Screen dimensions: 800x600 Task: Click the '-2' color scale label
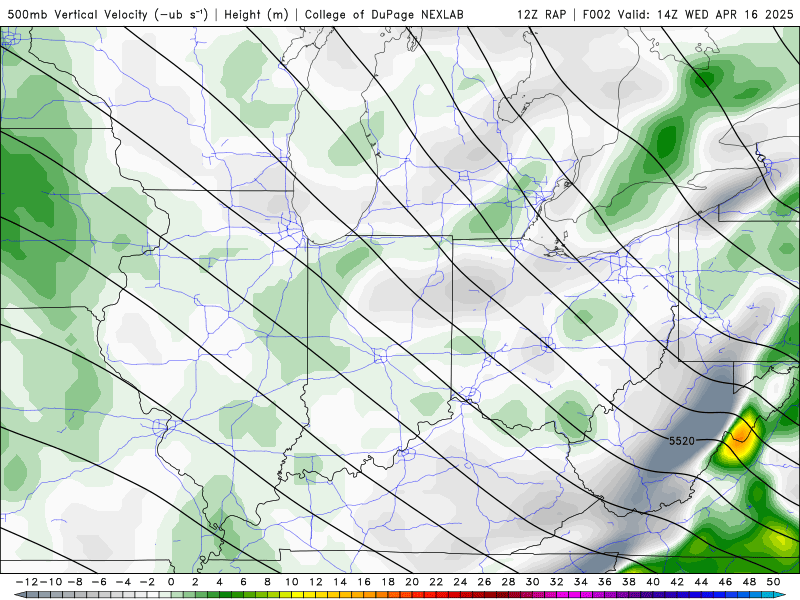point(147,582)
